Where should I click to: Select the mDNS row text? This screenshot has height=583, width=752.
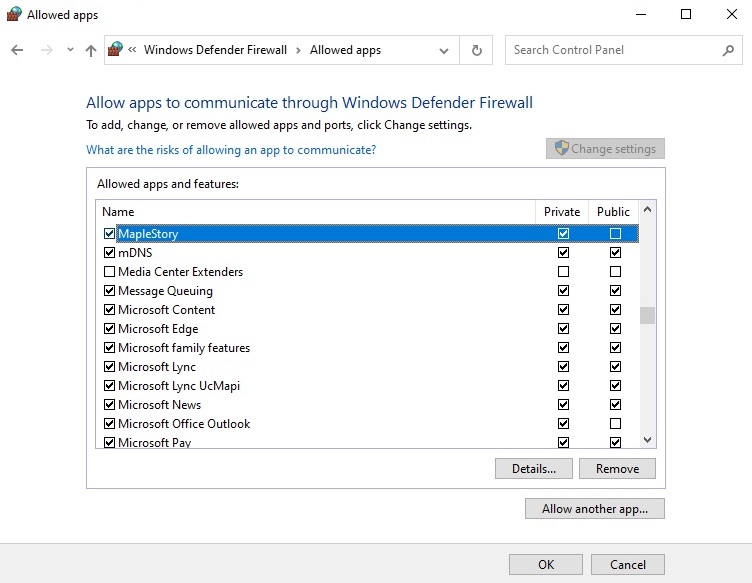point(135,253)
